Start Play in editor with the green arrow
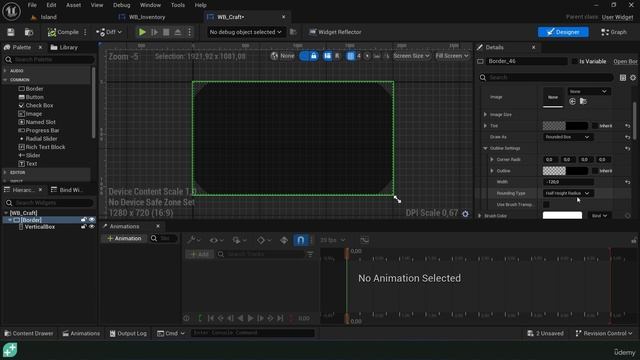The image size is (640, 360). (142, 32)
